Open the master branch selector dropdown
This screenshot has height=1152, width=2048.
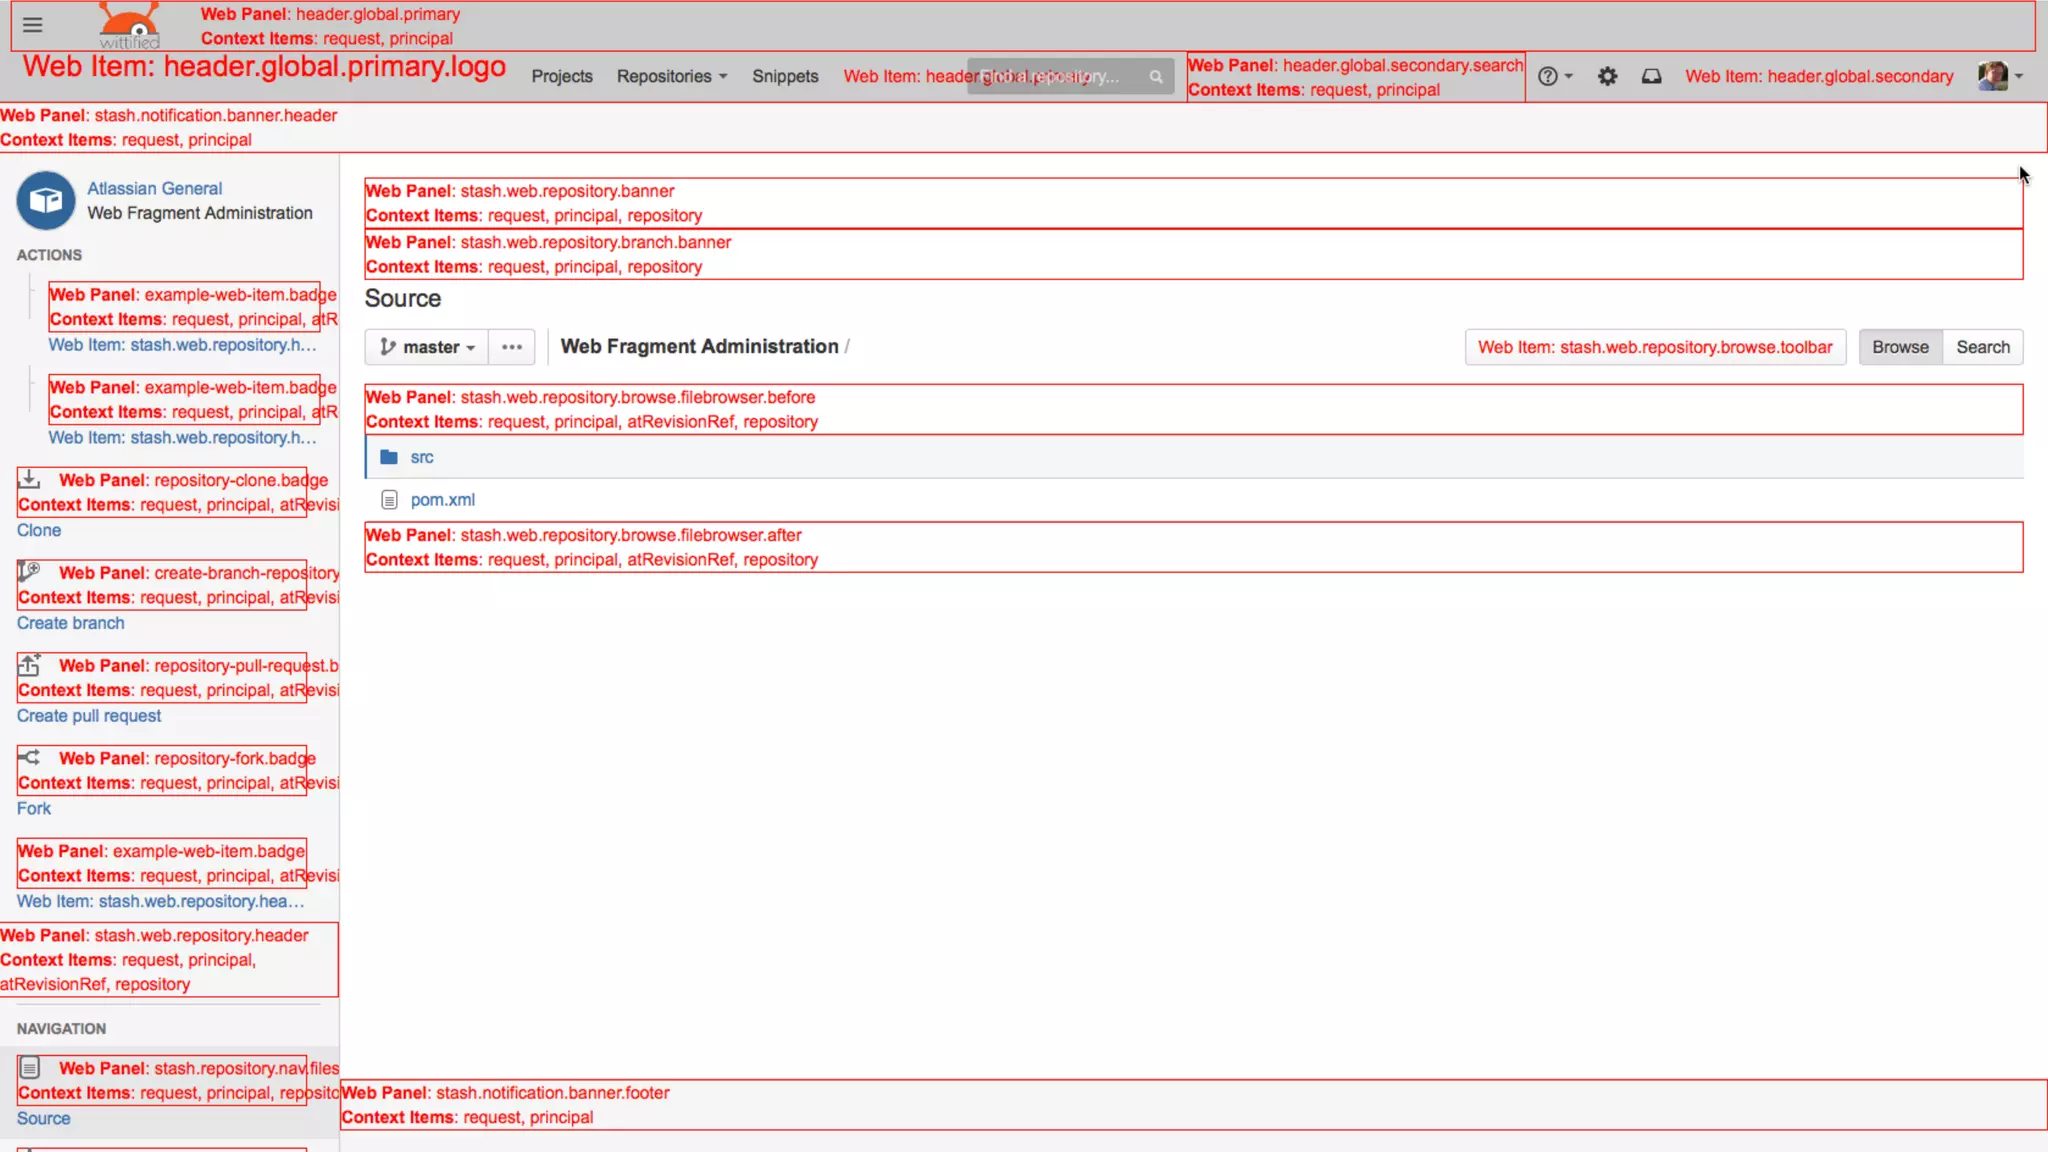(427, 347)
